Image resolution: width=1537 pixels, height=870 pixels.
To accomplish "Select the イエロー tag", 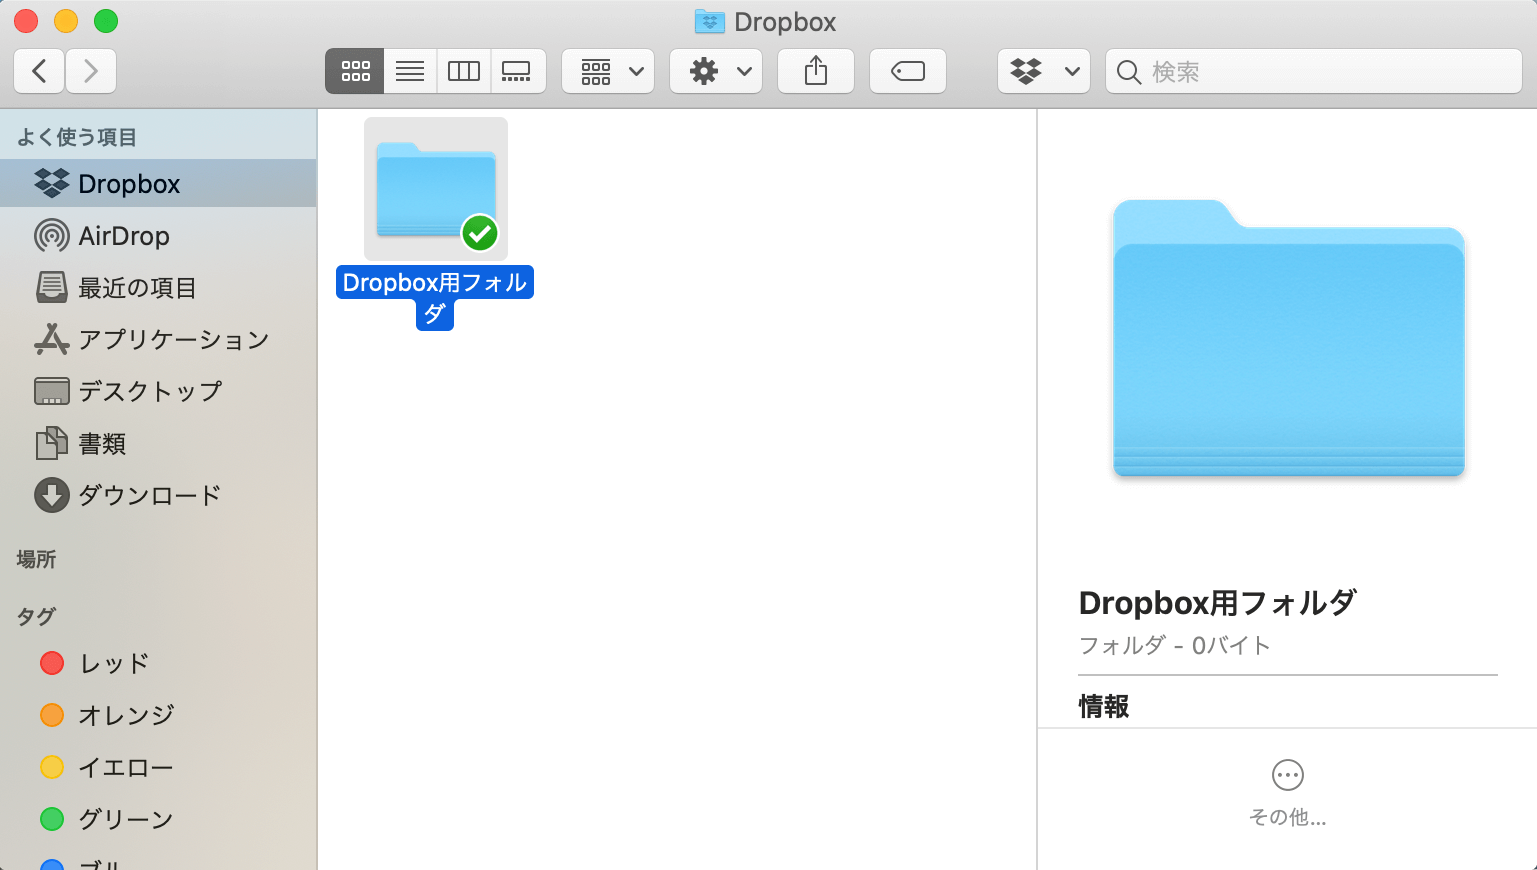I will pos(158,767).
